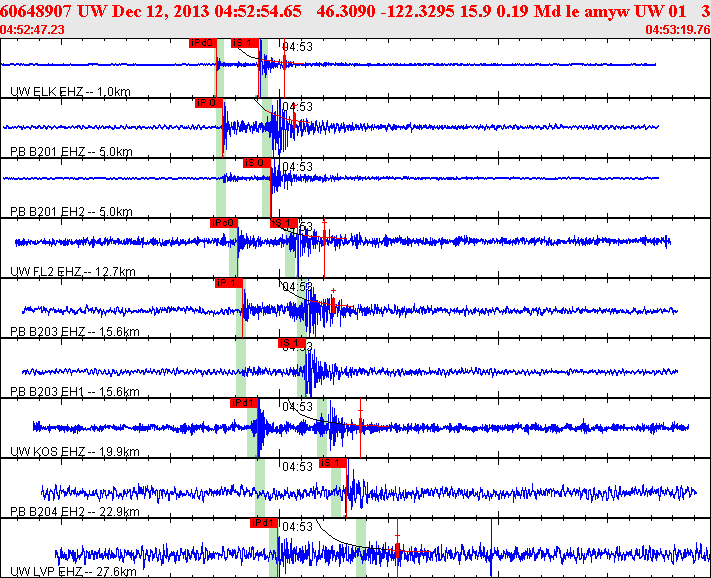Click the red coda marker on B203 EHZ trace
Viewport: 711px width, 578px height.
pos(333,305)
